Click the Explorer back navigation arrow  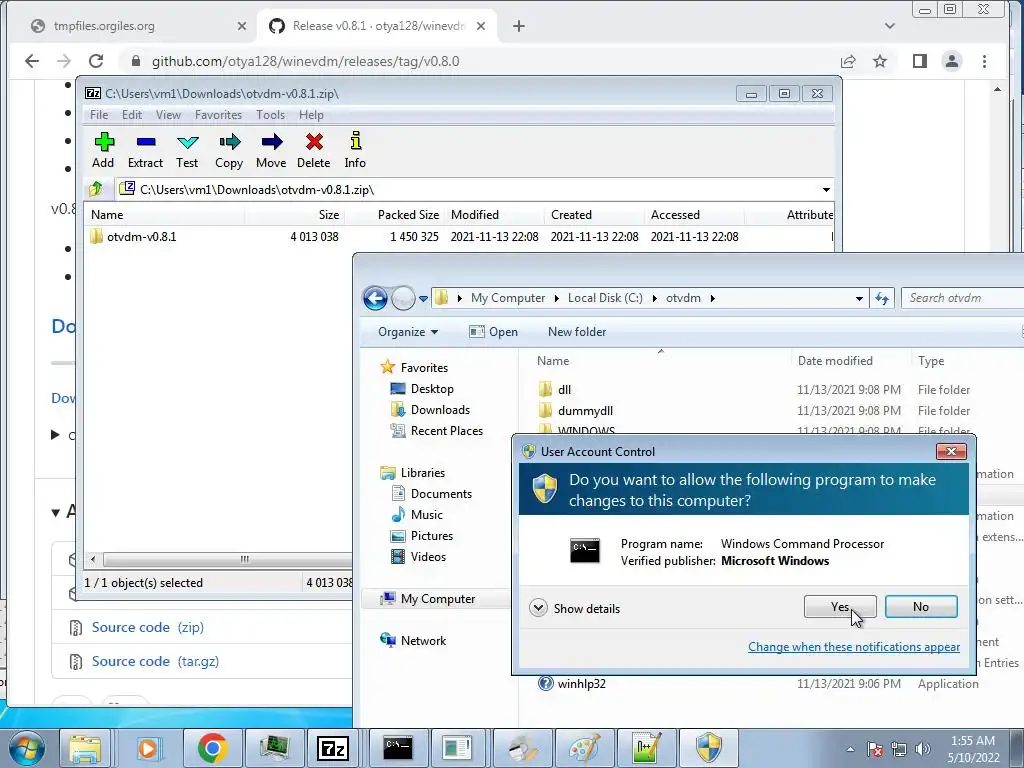pos(376,298)
